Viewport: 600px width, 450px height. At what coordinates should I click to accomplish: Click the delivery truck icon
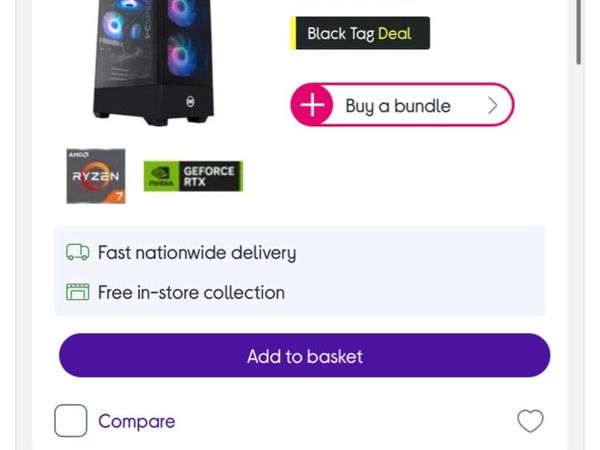click(x=78, y=252)
